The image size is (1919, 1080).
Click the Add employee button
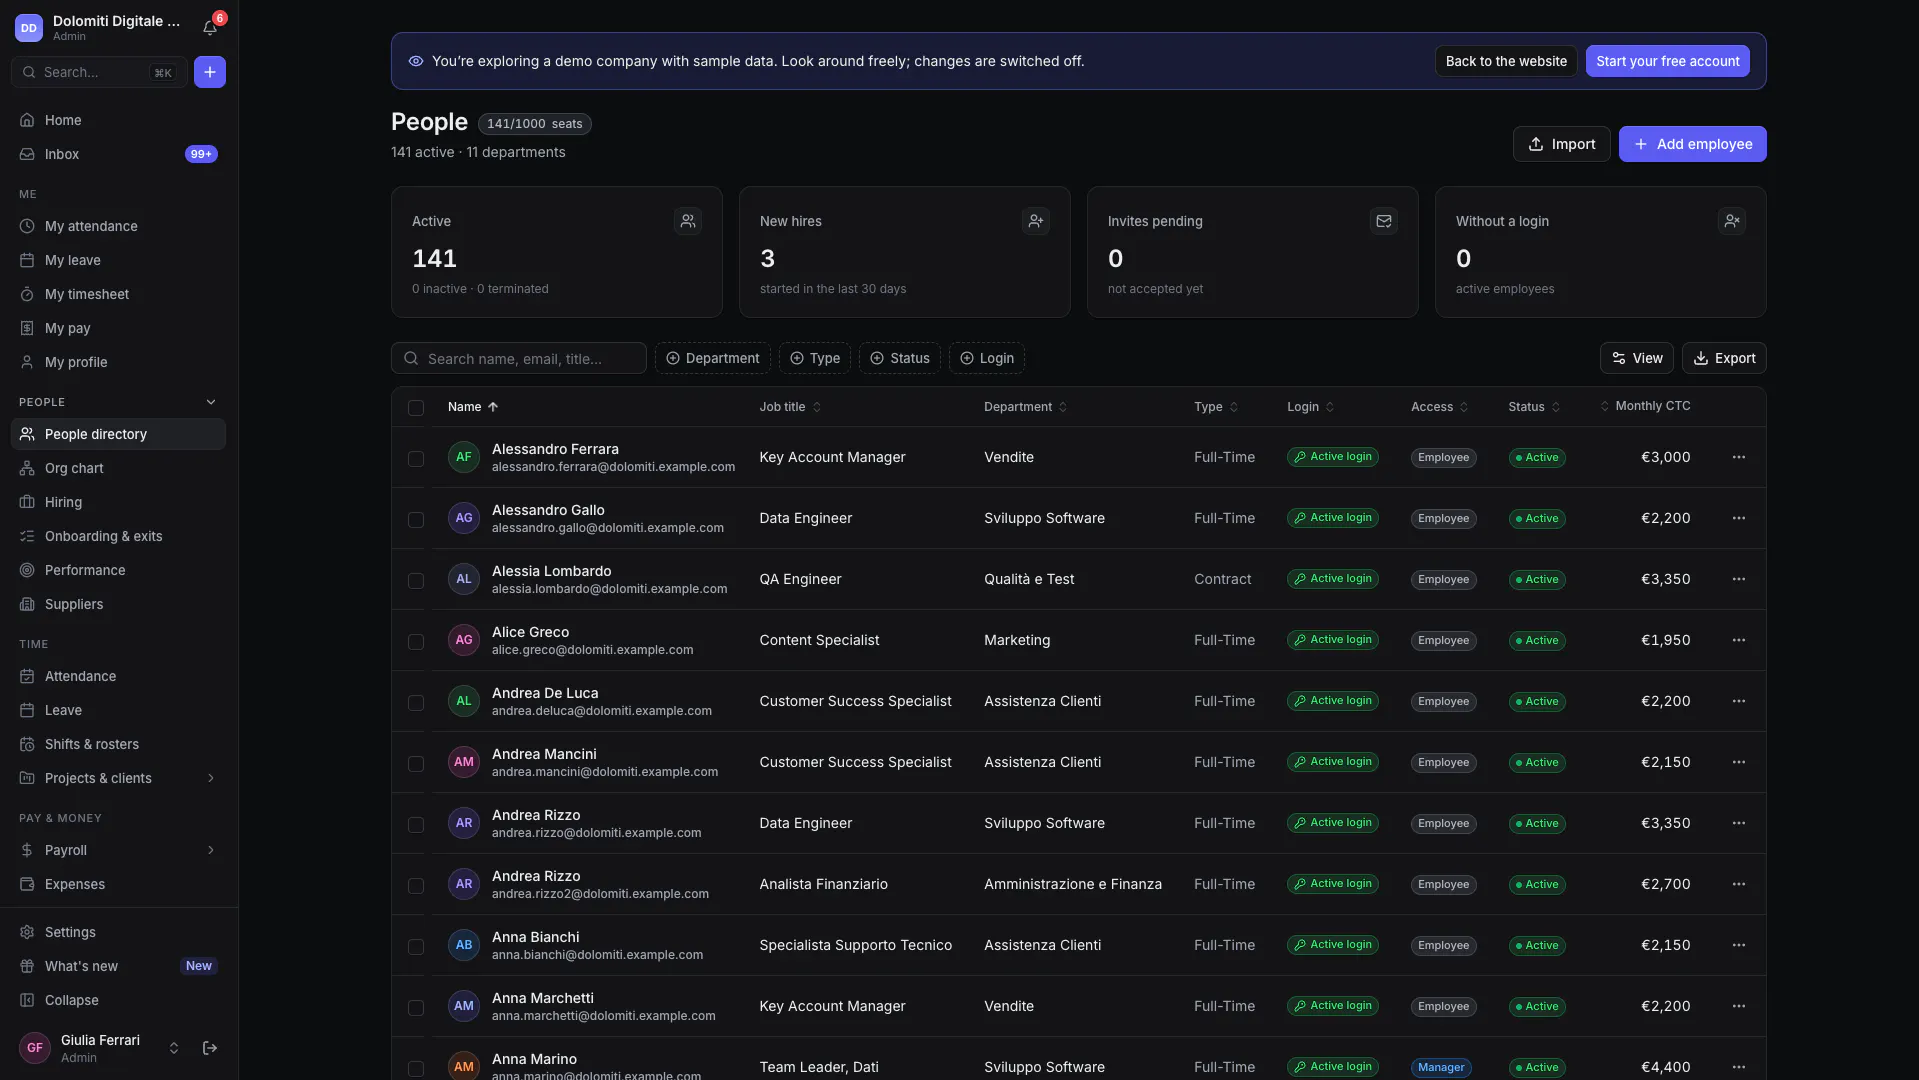(1692, 144)
